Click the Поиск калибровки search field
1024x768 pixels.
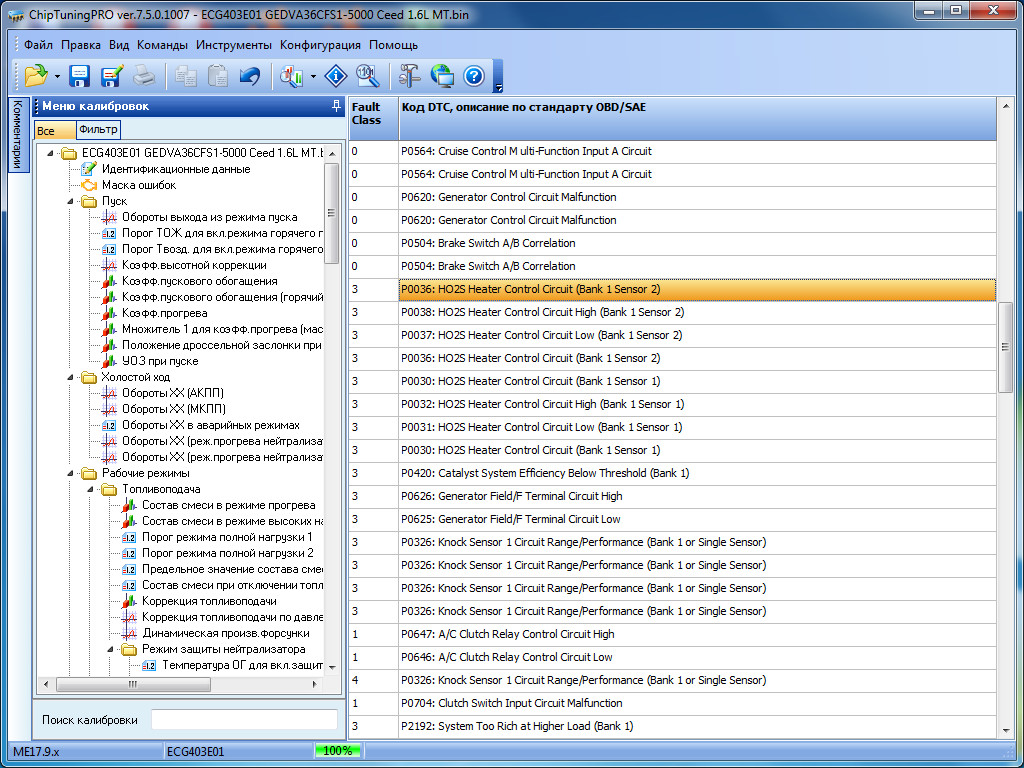[244, 720]
